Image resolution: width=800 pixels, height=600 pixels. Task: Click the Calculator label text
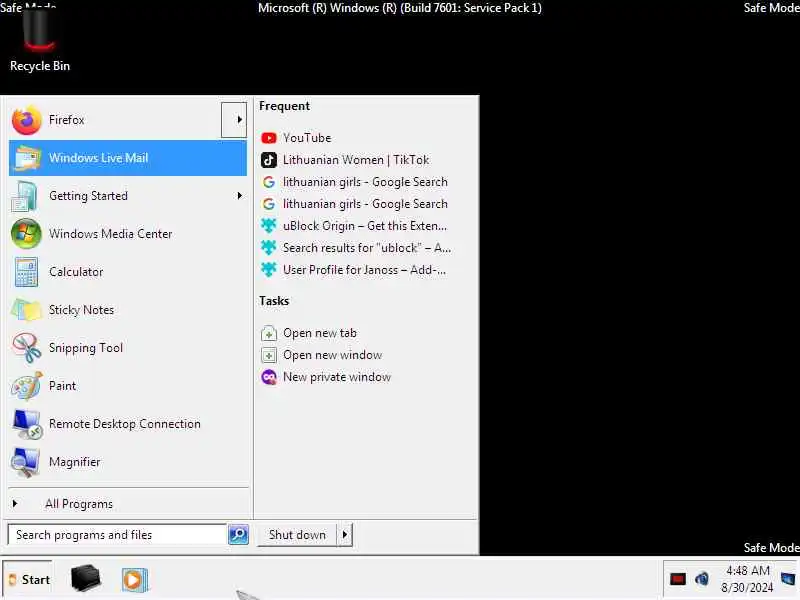tap(76, 272)
